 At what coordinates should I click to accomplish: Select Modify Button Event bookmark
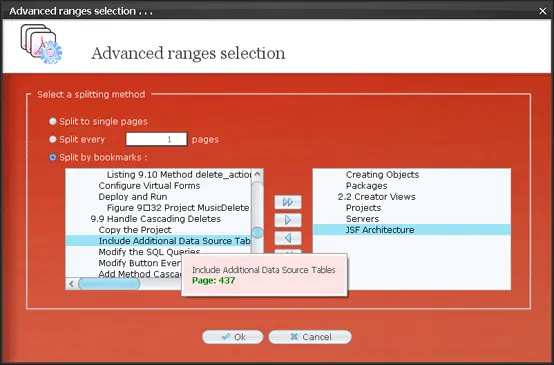coord(140,263)
